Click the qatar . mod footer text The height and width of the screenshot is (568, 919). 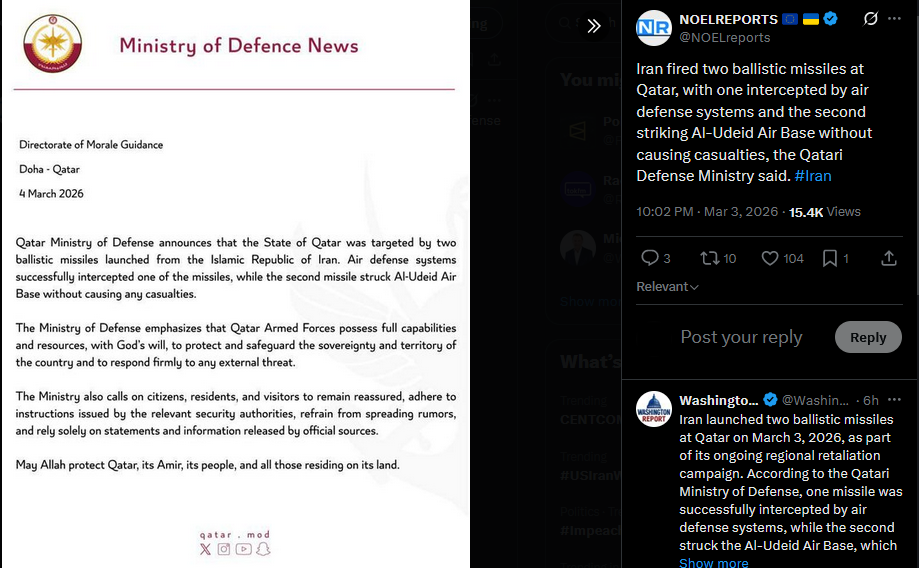coord(235,535)
